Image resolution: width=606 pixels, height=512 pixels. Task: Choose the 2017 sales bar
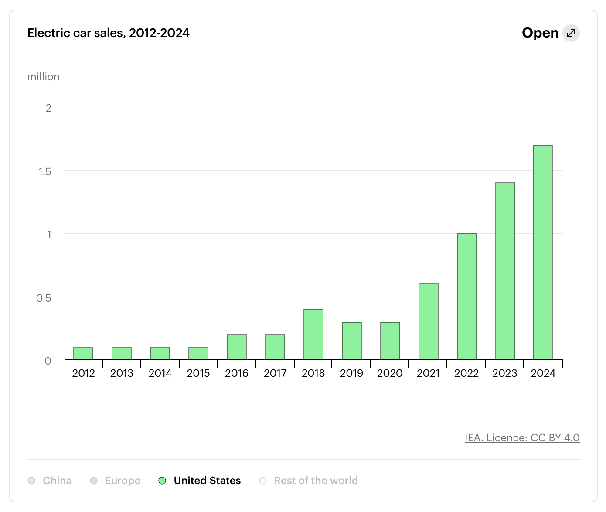point(275,346)
